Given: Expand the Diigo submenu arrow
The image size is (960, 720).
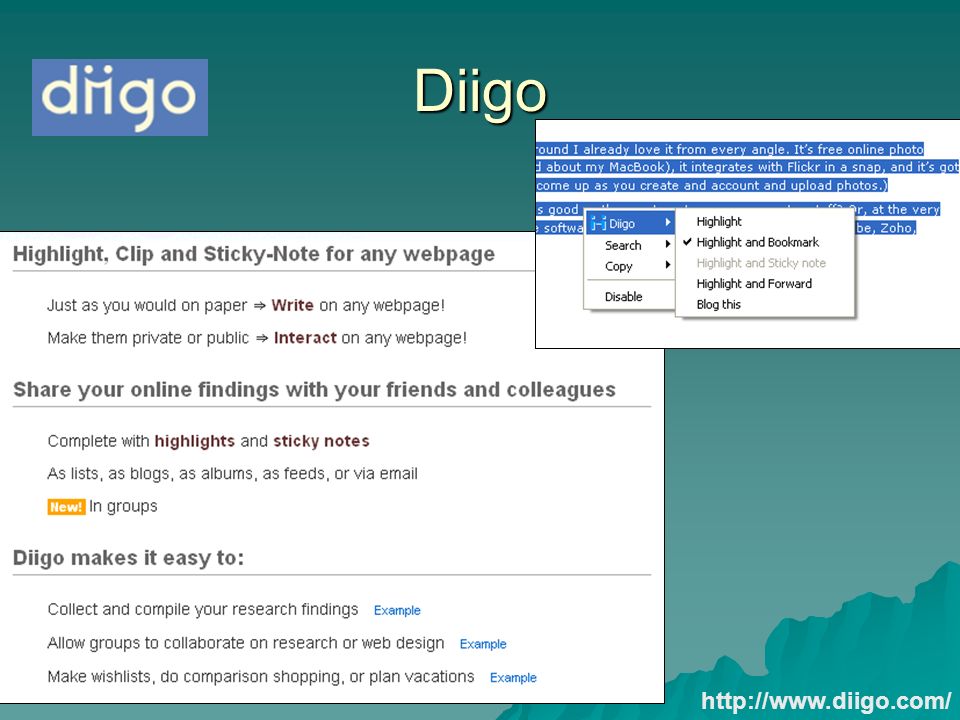Looking at the screenshot, I should click(668, 223).
